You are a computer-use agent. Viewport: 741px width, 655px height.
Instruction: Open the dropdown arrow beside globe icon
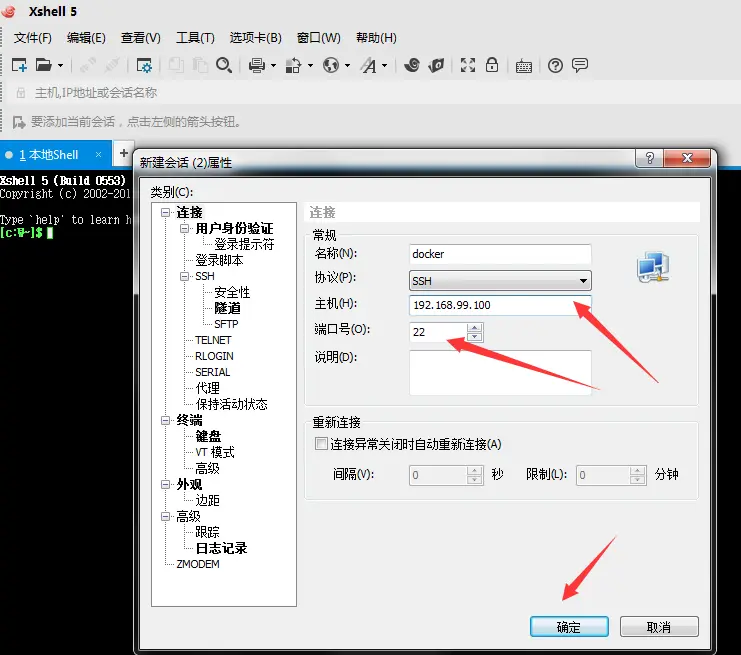coord(347,65)
